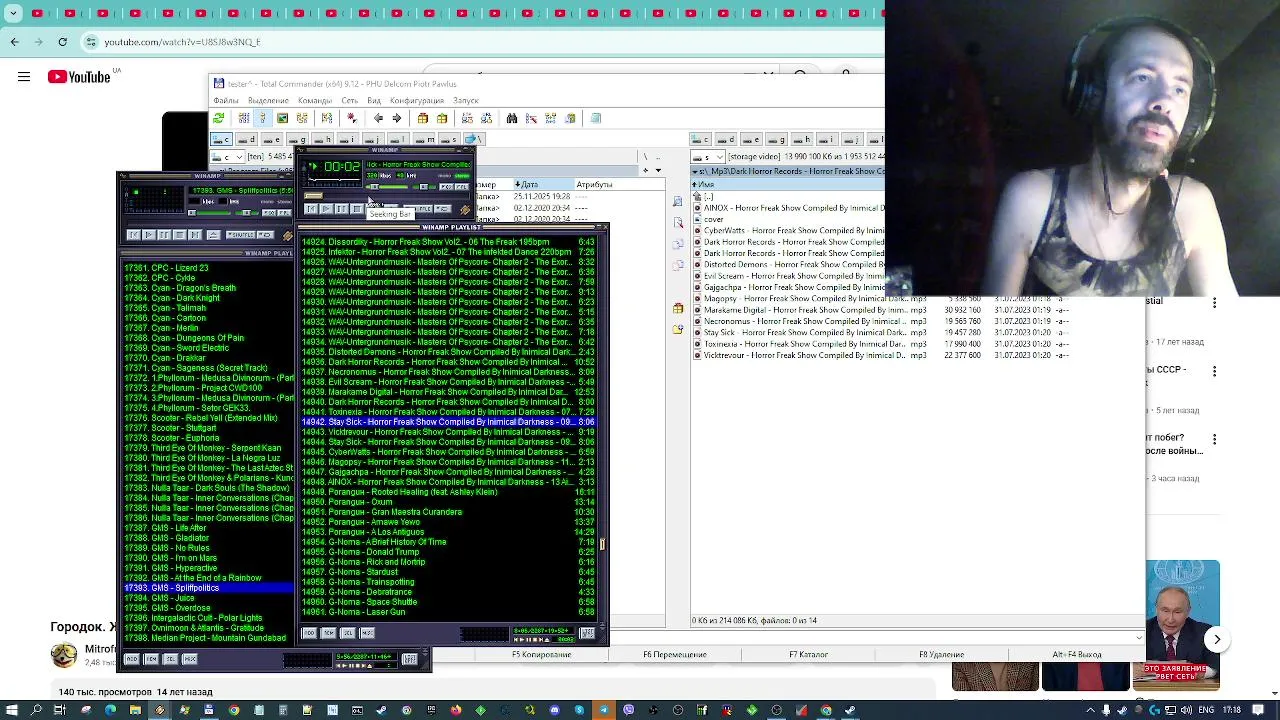This screenshot has width=1280, height=720.
Task: Show hidden tray icons chevron
Action: [x=1091, y=710]
